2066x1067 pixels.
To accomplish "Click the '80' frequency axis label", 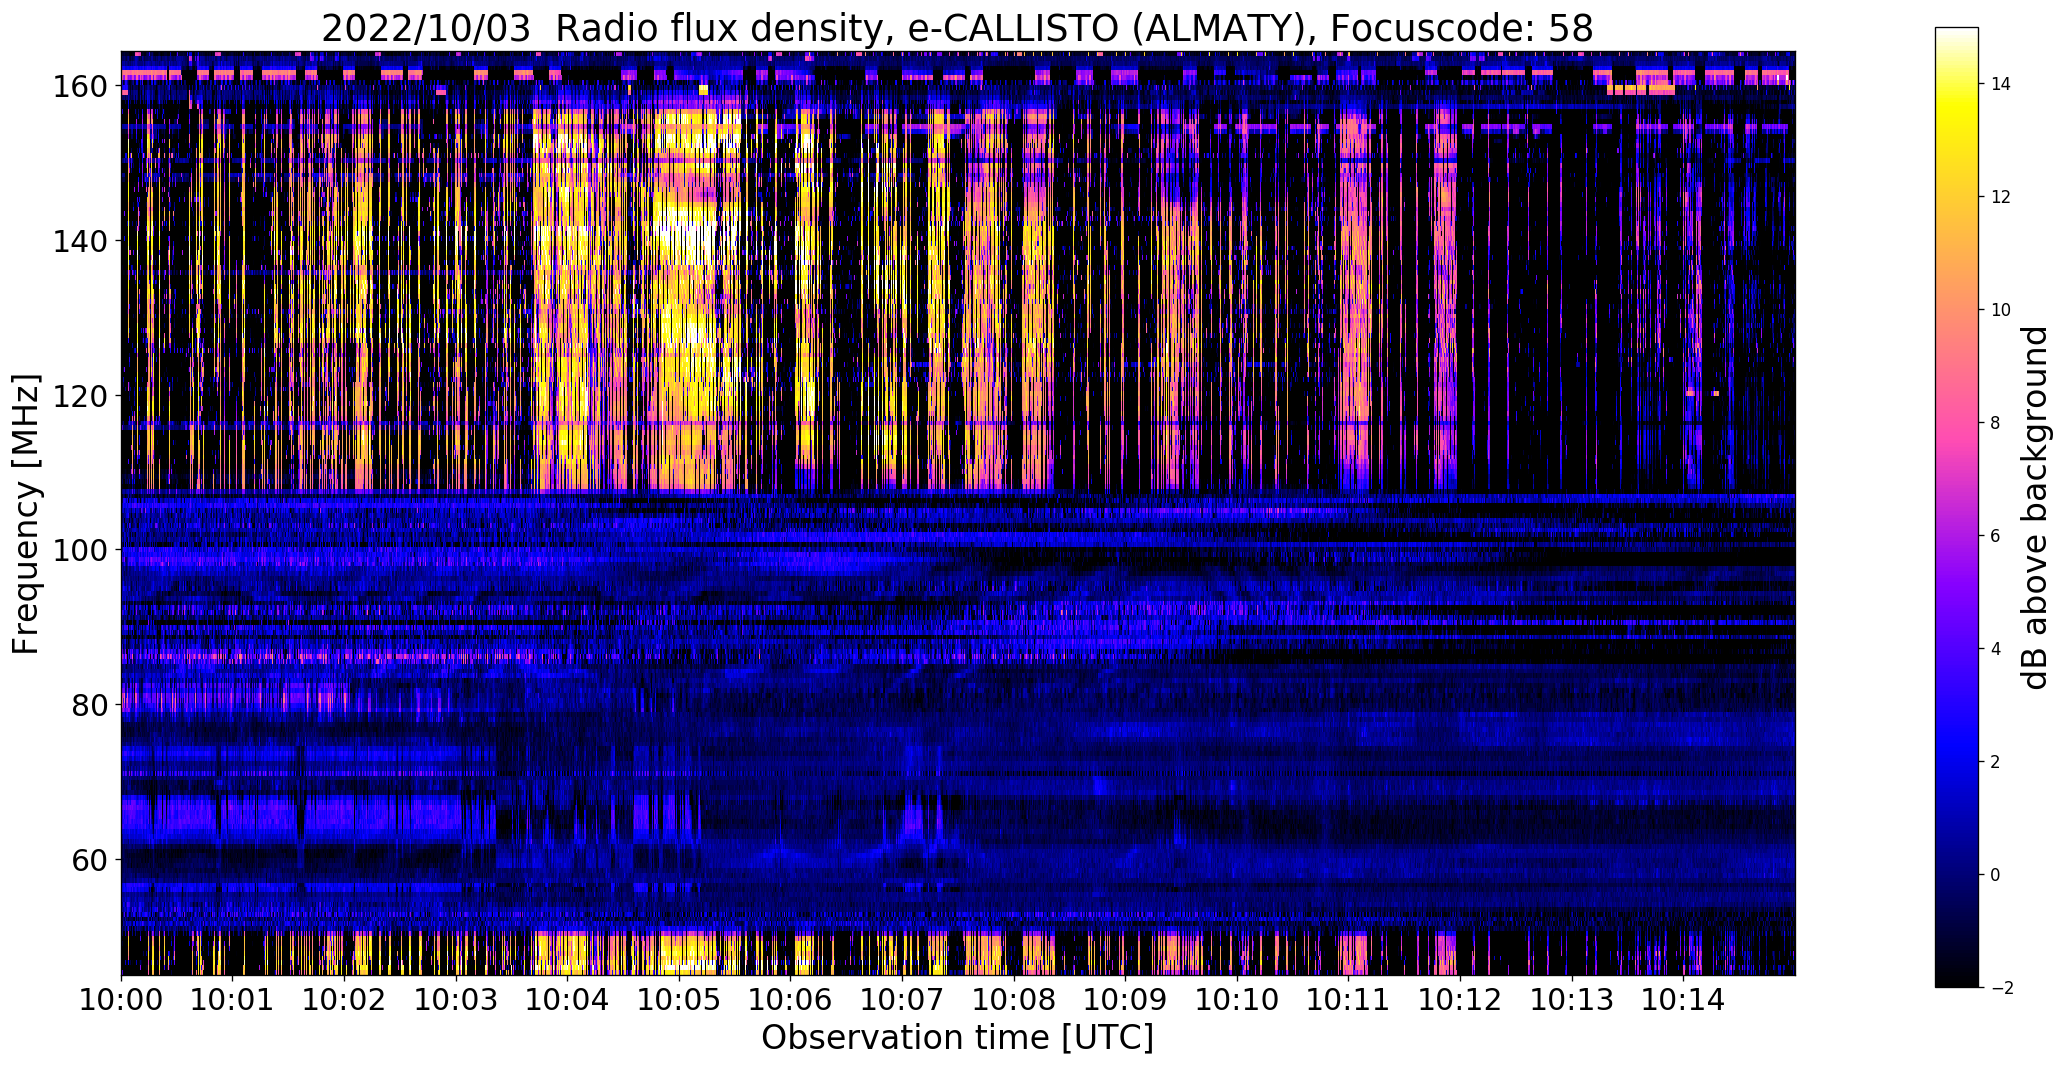I will tap(89, 705).
